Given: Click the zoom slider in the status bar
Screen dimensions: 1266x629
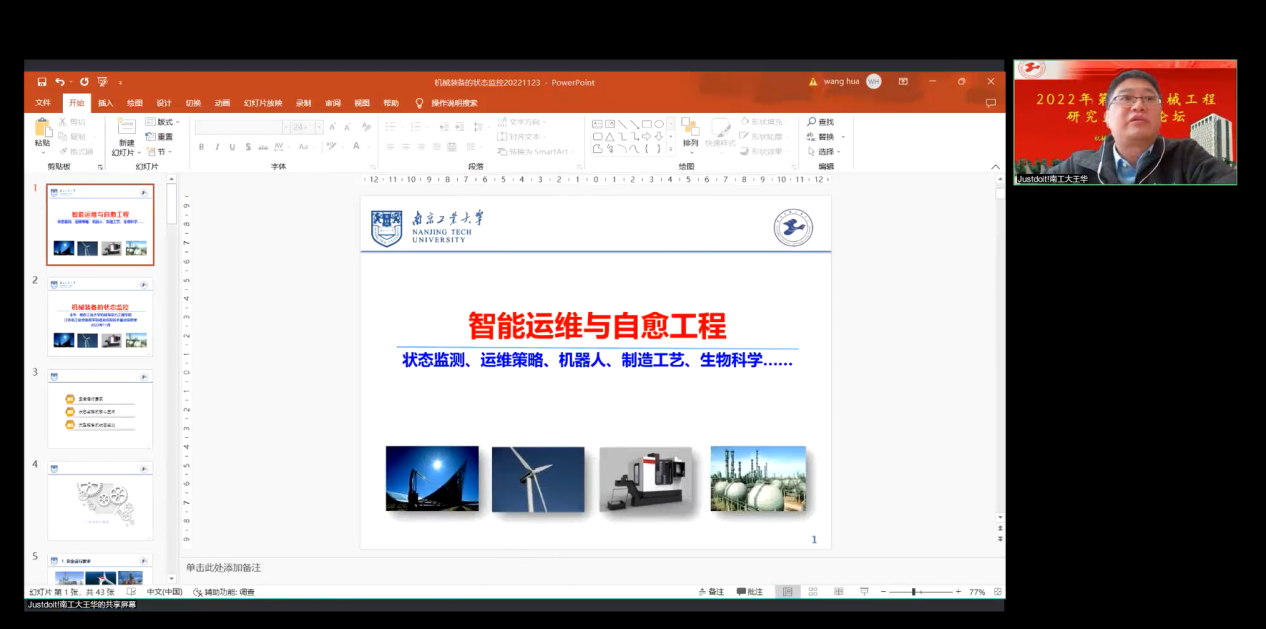Looking at the screenshot, I should tap(914, 592).
